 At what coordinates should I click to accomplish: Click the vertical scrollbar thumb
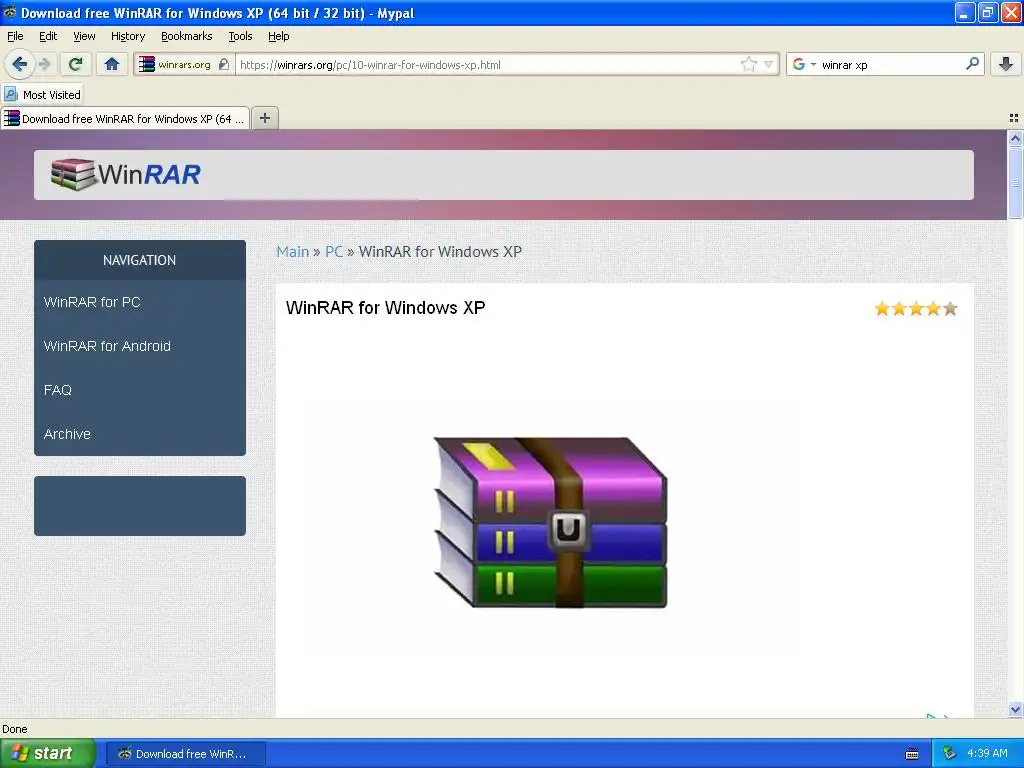click(x=1015, y=182)
